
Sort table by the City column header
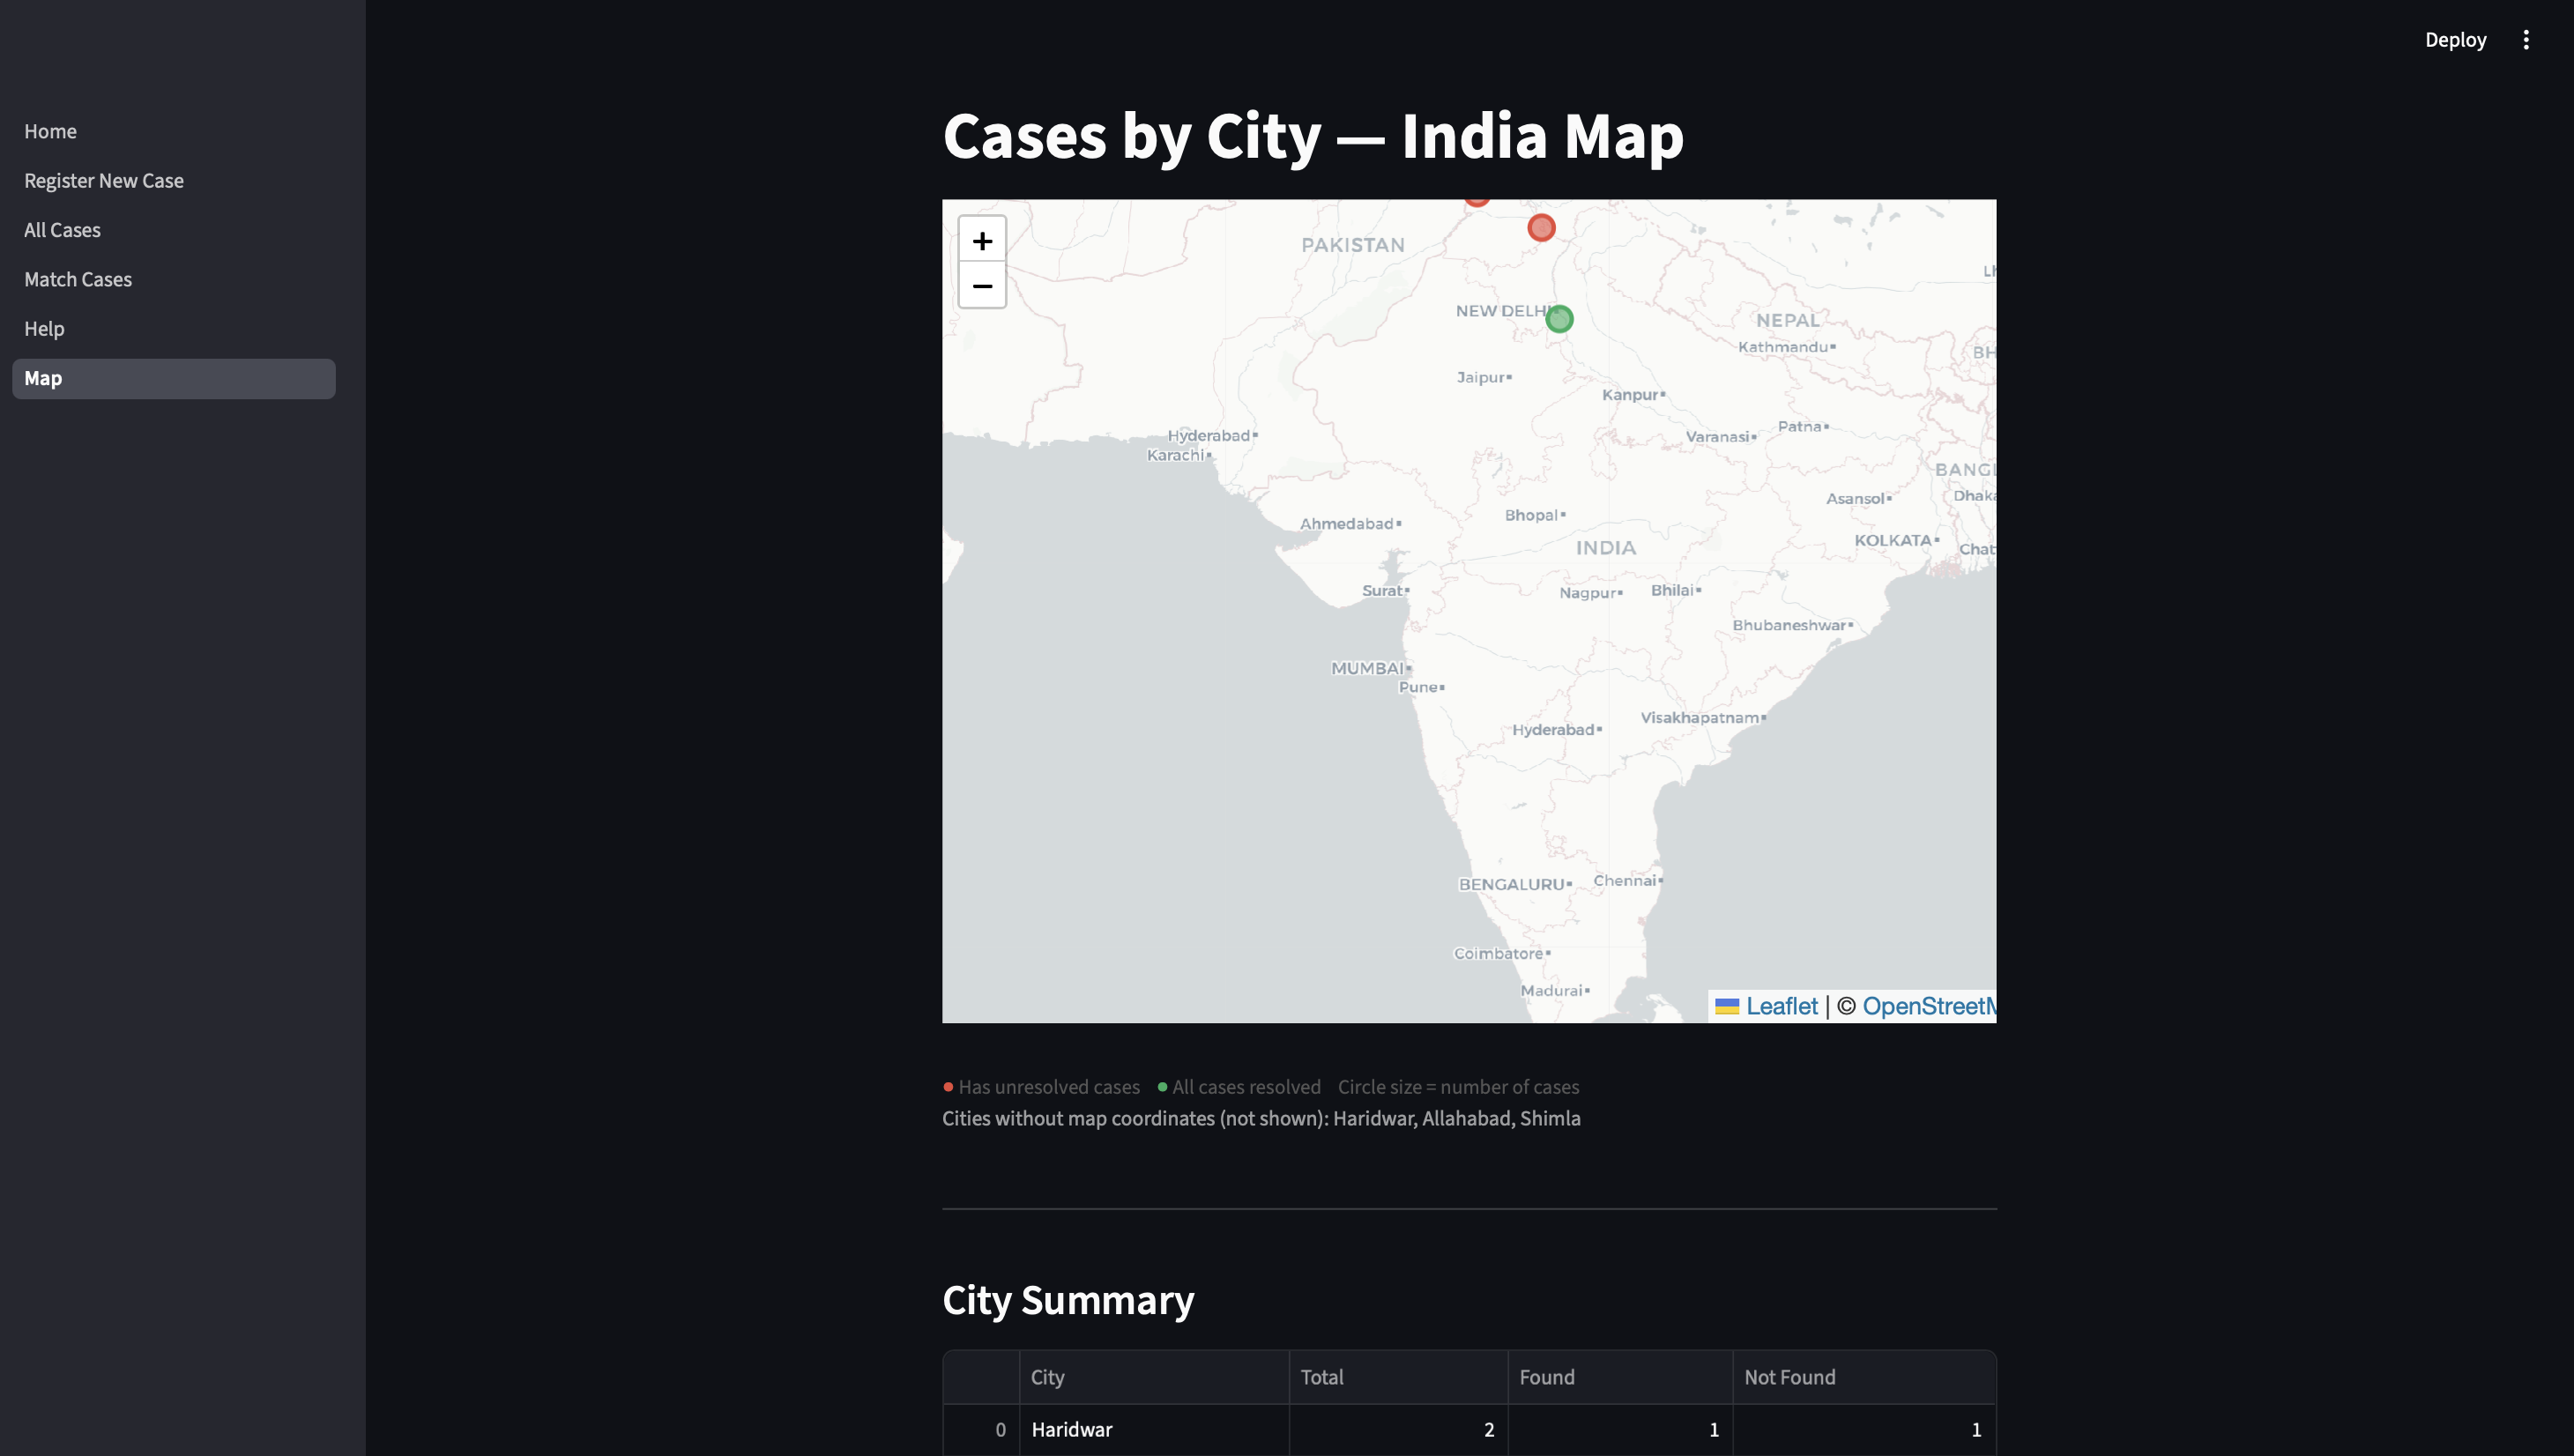click(x=1047, y=1377)
